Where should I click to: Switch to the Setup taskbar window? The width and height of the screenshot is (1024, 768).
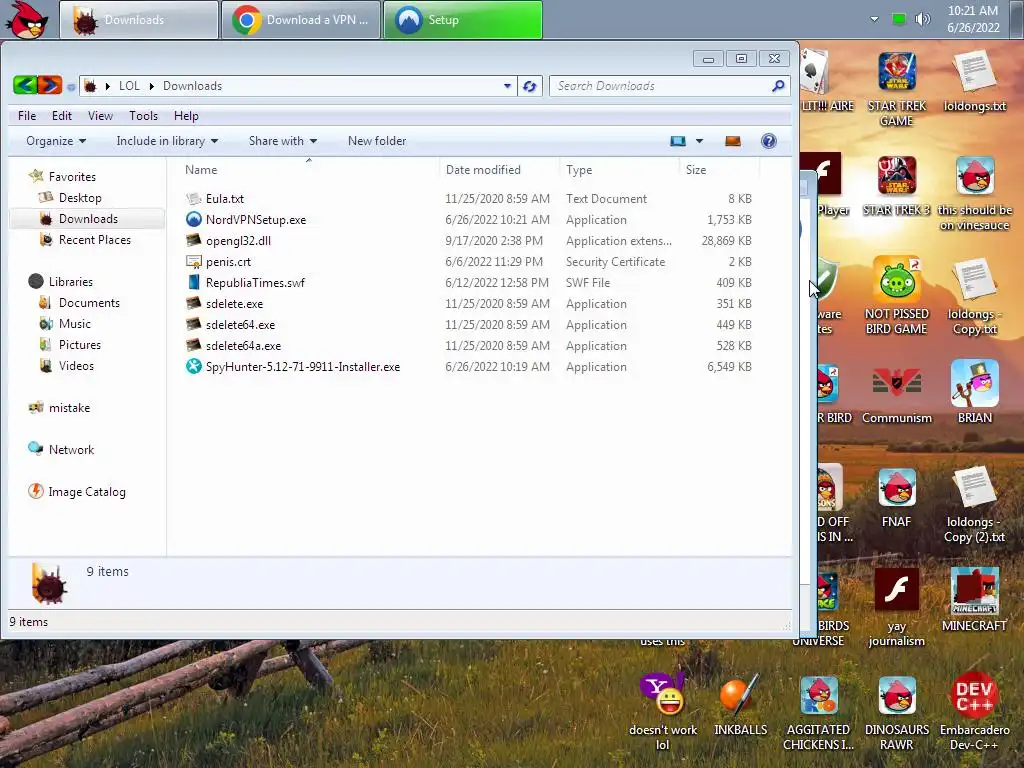(463, 20)
